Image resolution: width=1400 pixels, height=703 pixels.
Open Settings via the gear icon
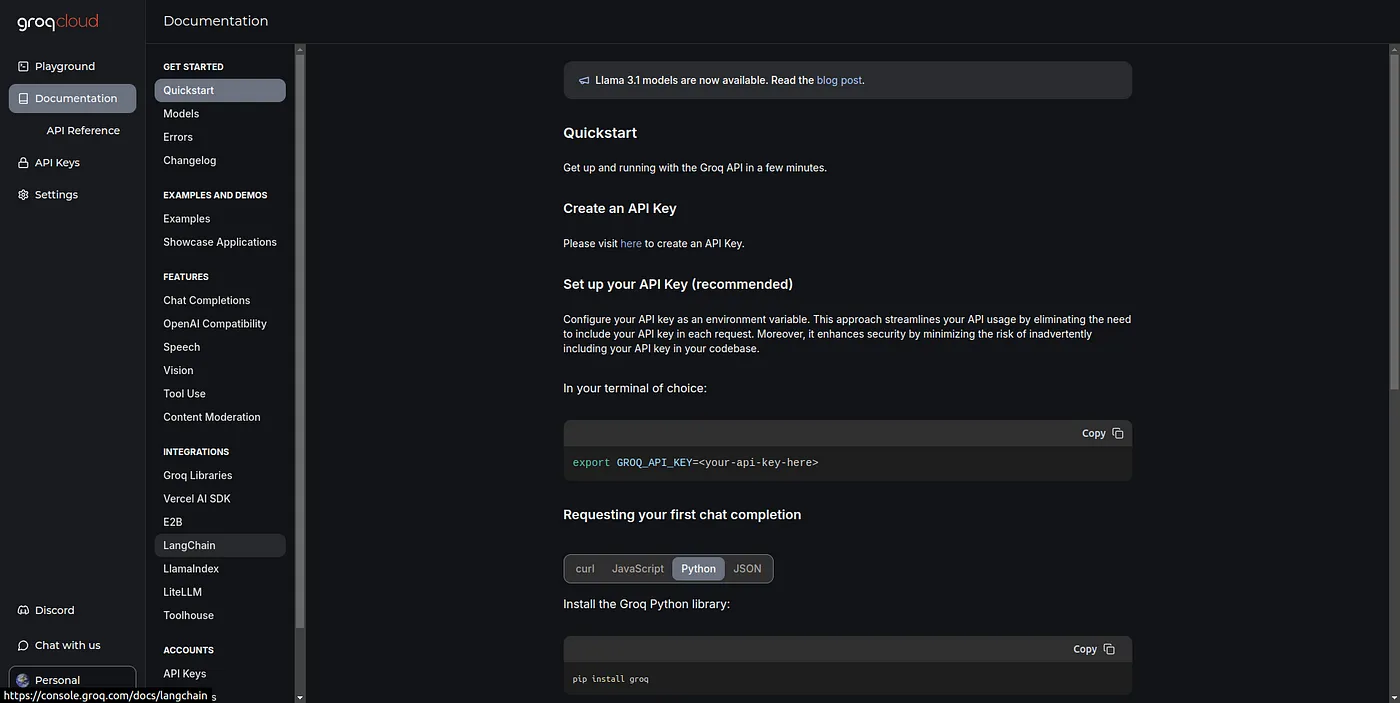click(23, 195)
